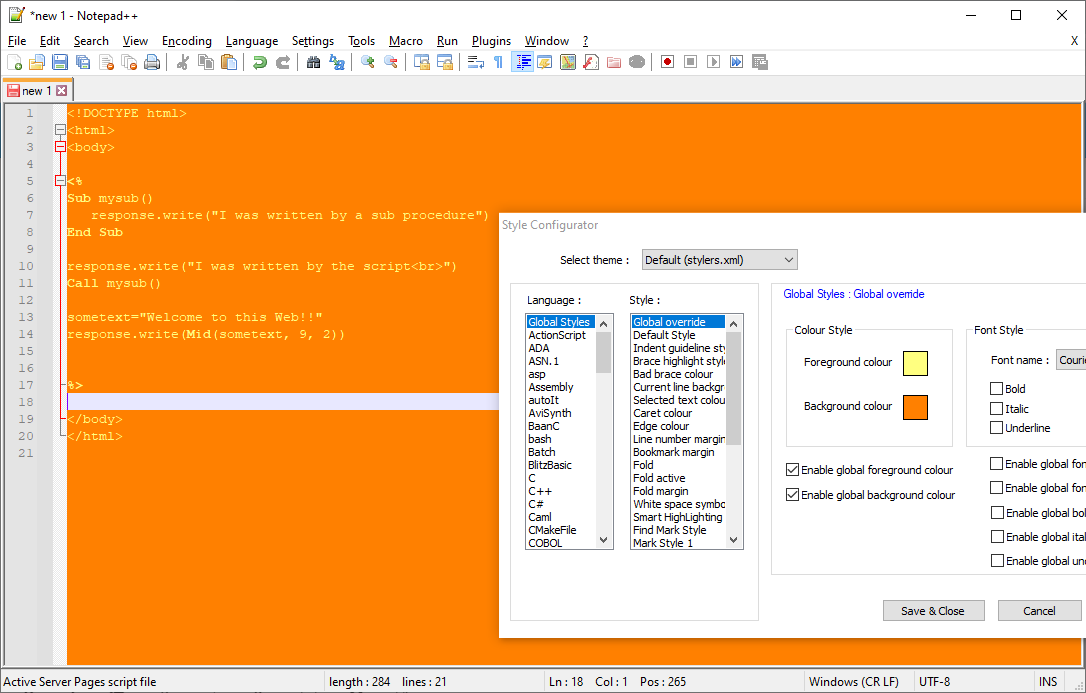The image size is (1086, 693).
Task: Click the Stop recording macro icon
Action: [691, 62]
